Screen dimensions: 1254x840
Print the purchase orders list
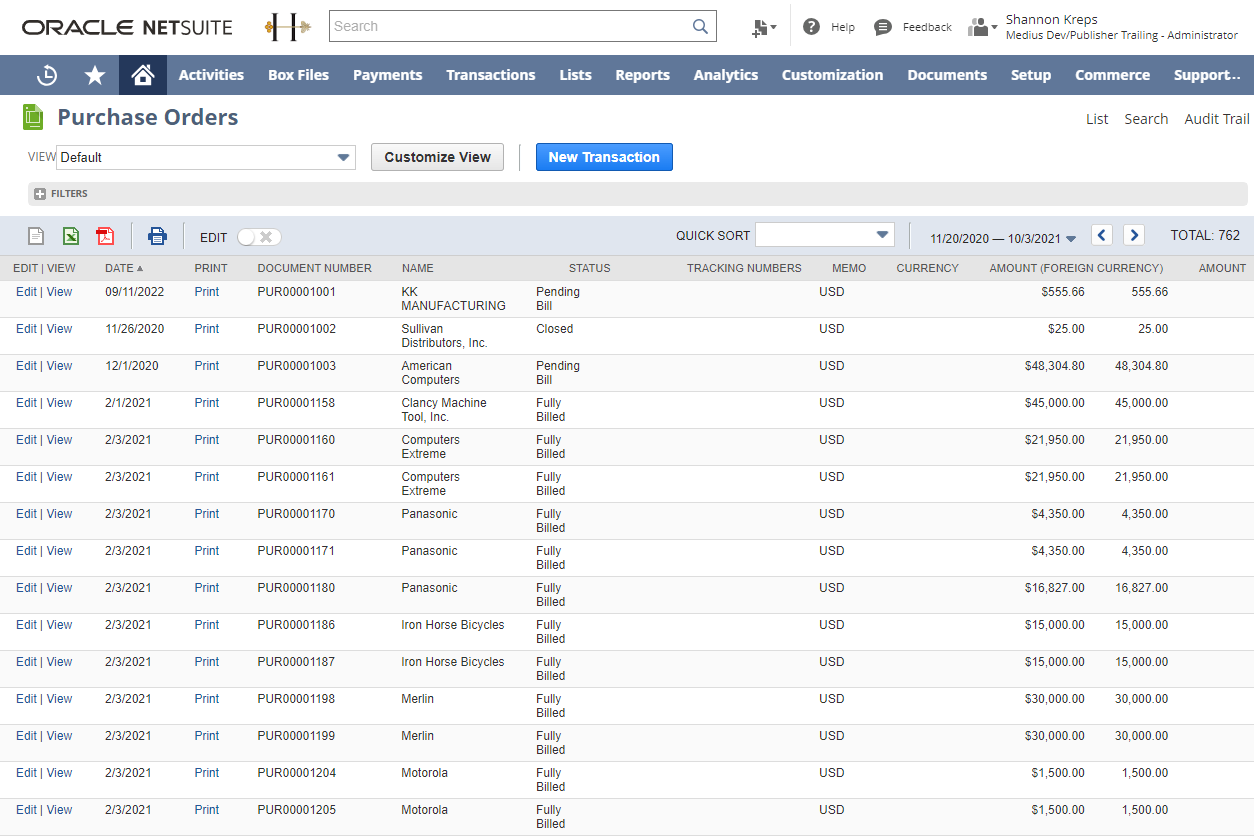(157, 236)
